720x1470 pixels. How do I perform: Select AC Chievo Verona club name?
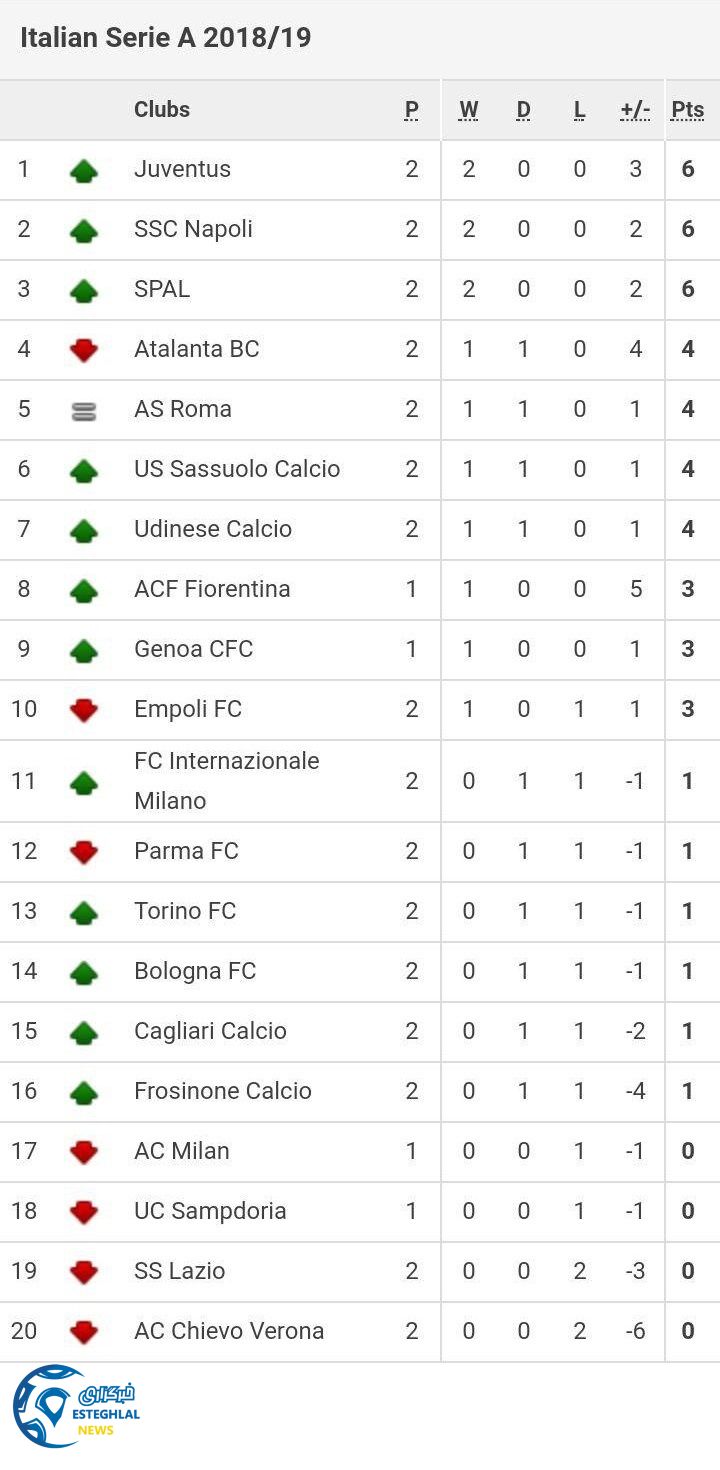pyautogui.click(x=229, y=1331)
